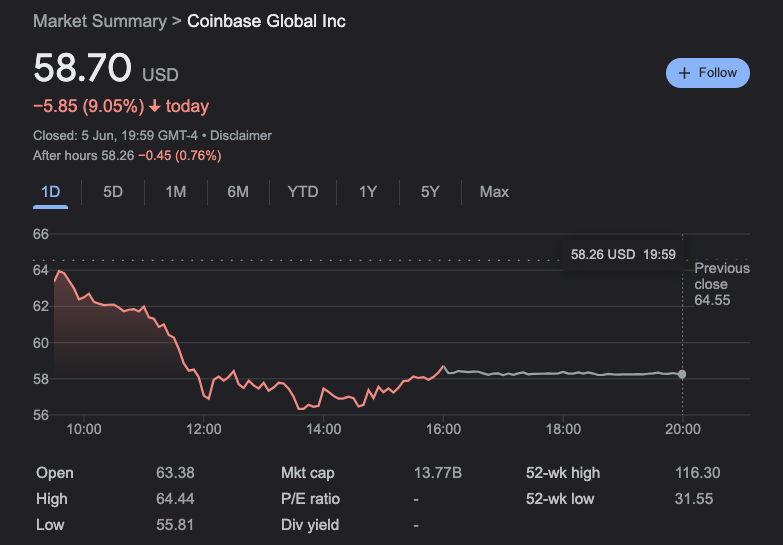Click the 58.70 price value
The width and height of the screenshot is (783, 545).
pos(82,67)
